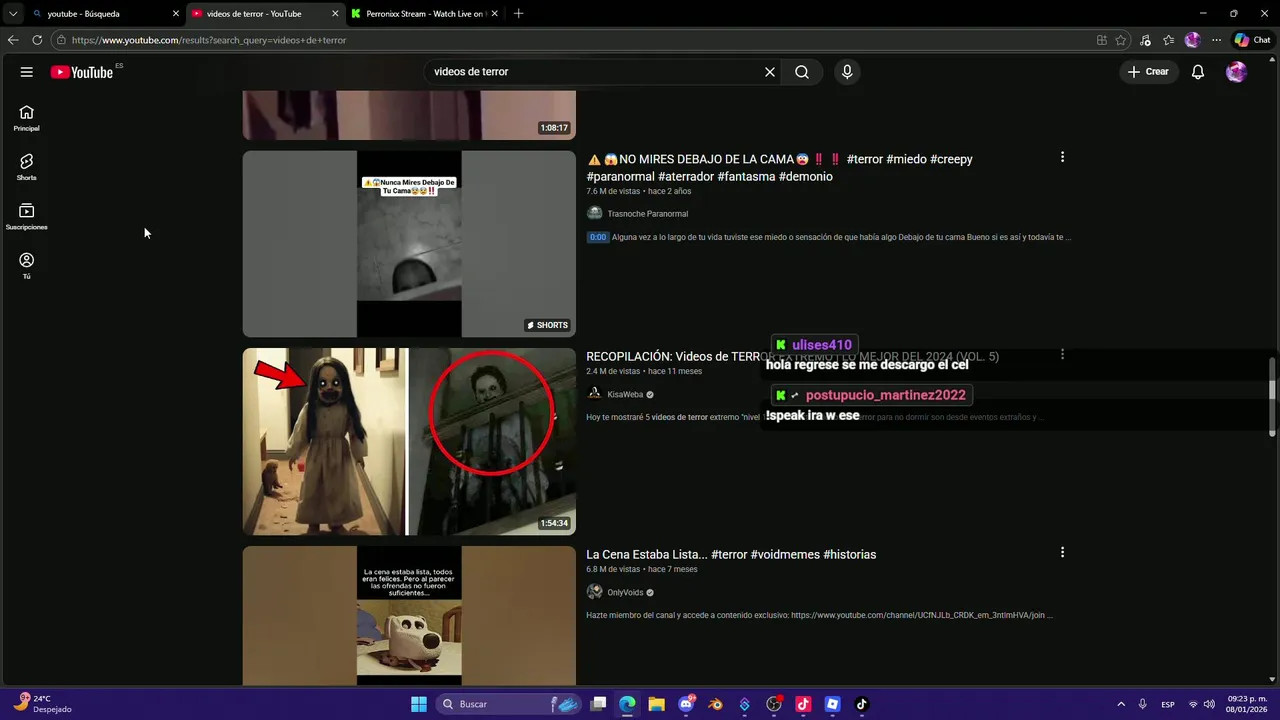The height and width of the screenshot is (720, 1280).
Task: Open the La cena estaba lista dog thumbnail
Action: pos(409,615)
